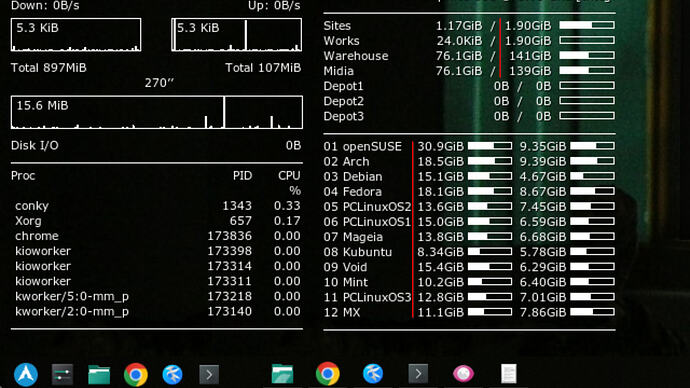The height and width of the screenshot is (388, 690).
Task: Click the PID column header
Action: tap(242, 176)
